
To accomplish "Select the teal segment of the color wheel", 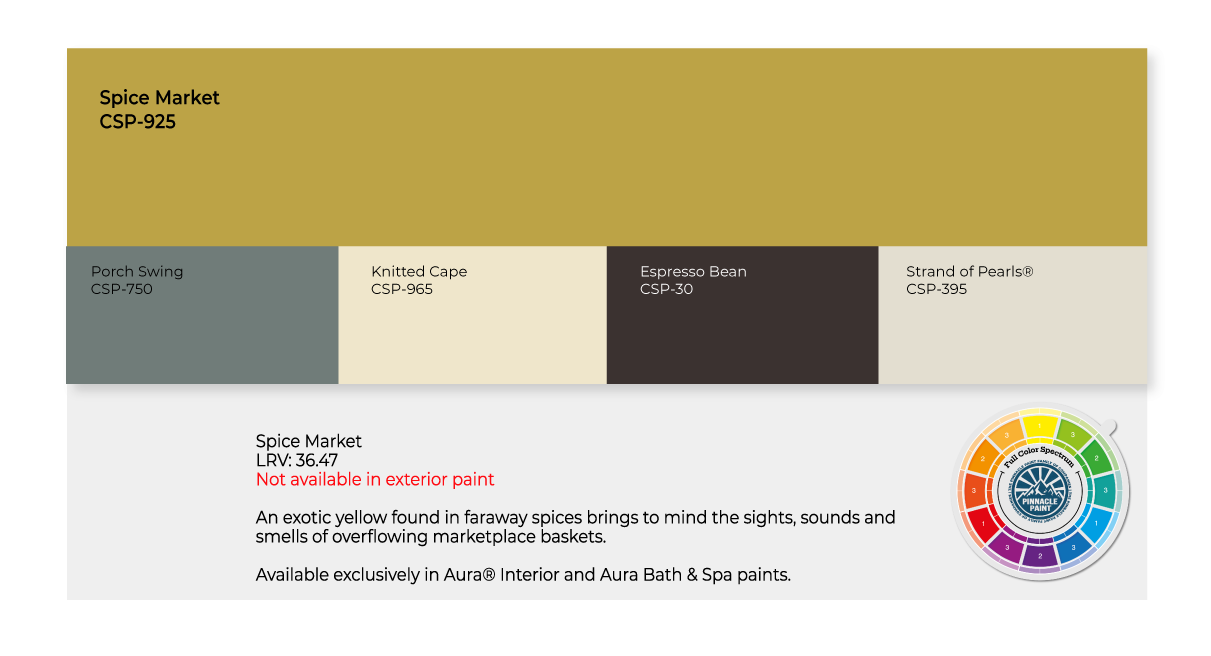I will pos(1103,489).
